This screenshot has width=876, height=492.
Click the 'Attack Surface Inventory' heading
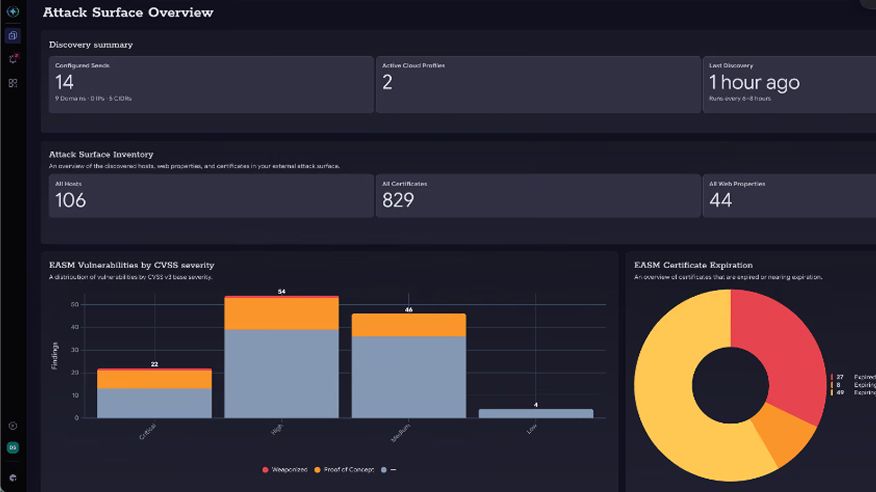(x=101, y=154)
